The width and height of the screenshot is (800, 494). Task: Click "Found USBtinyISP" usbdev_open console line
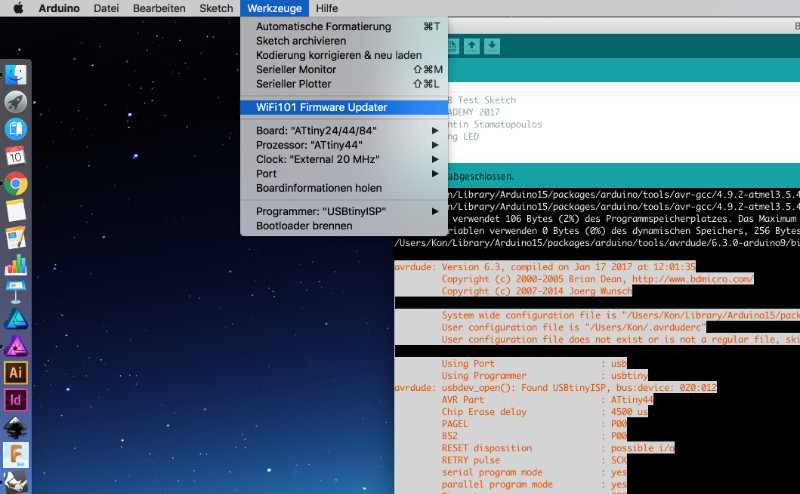pos(555,388)
